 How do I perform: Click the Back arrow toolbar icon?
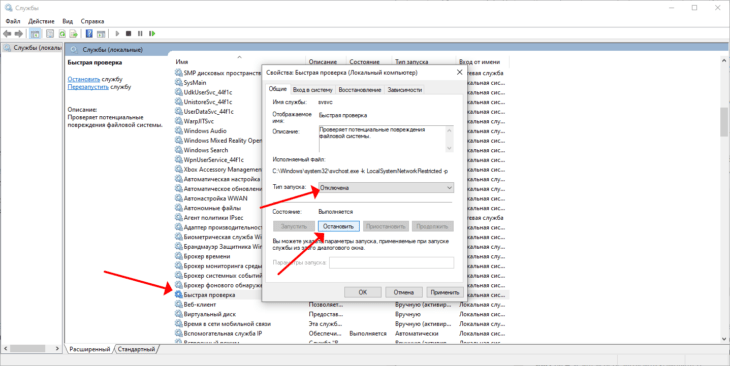pyautogui.click(x=7, y=34)
